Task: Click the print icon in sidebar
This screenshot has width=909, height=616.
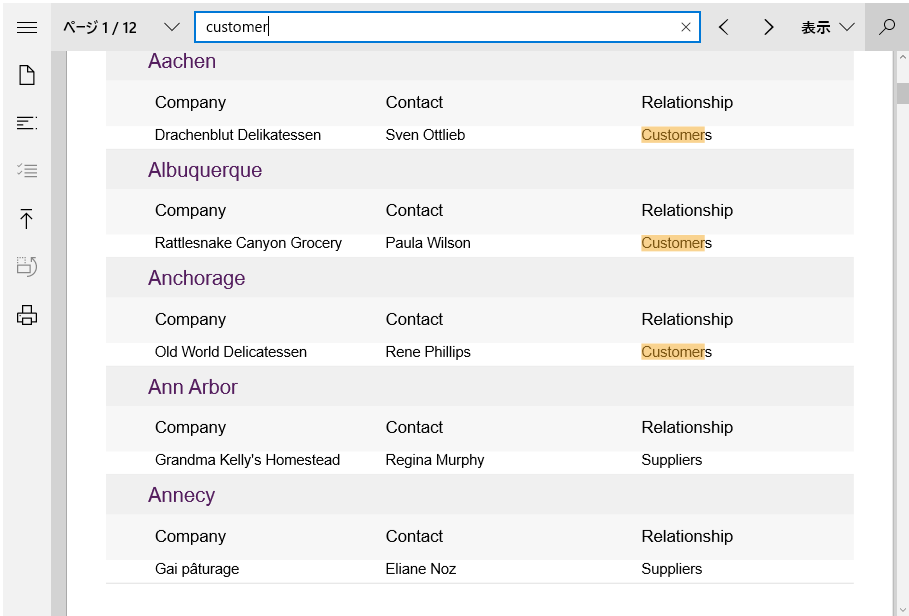Action: point(27,316)
